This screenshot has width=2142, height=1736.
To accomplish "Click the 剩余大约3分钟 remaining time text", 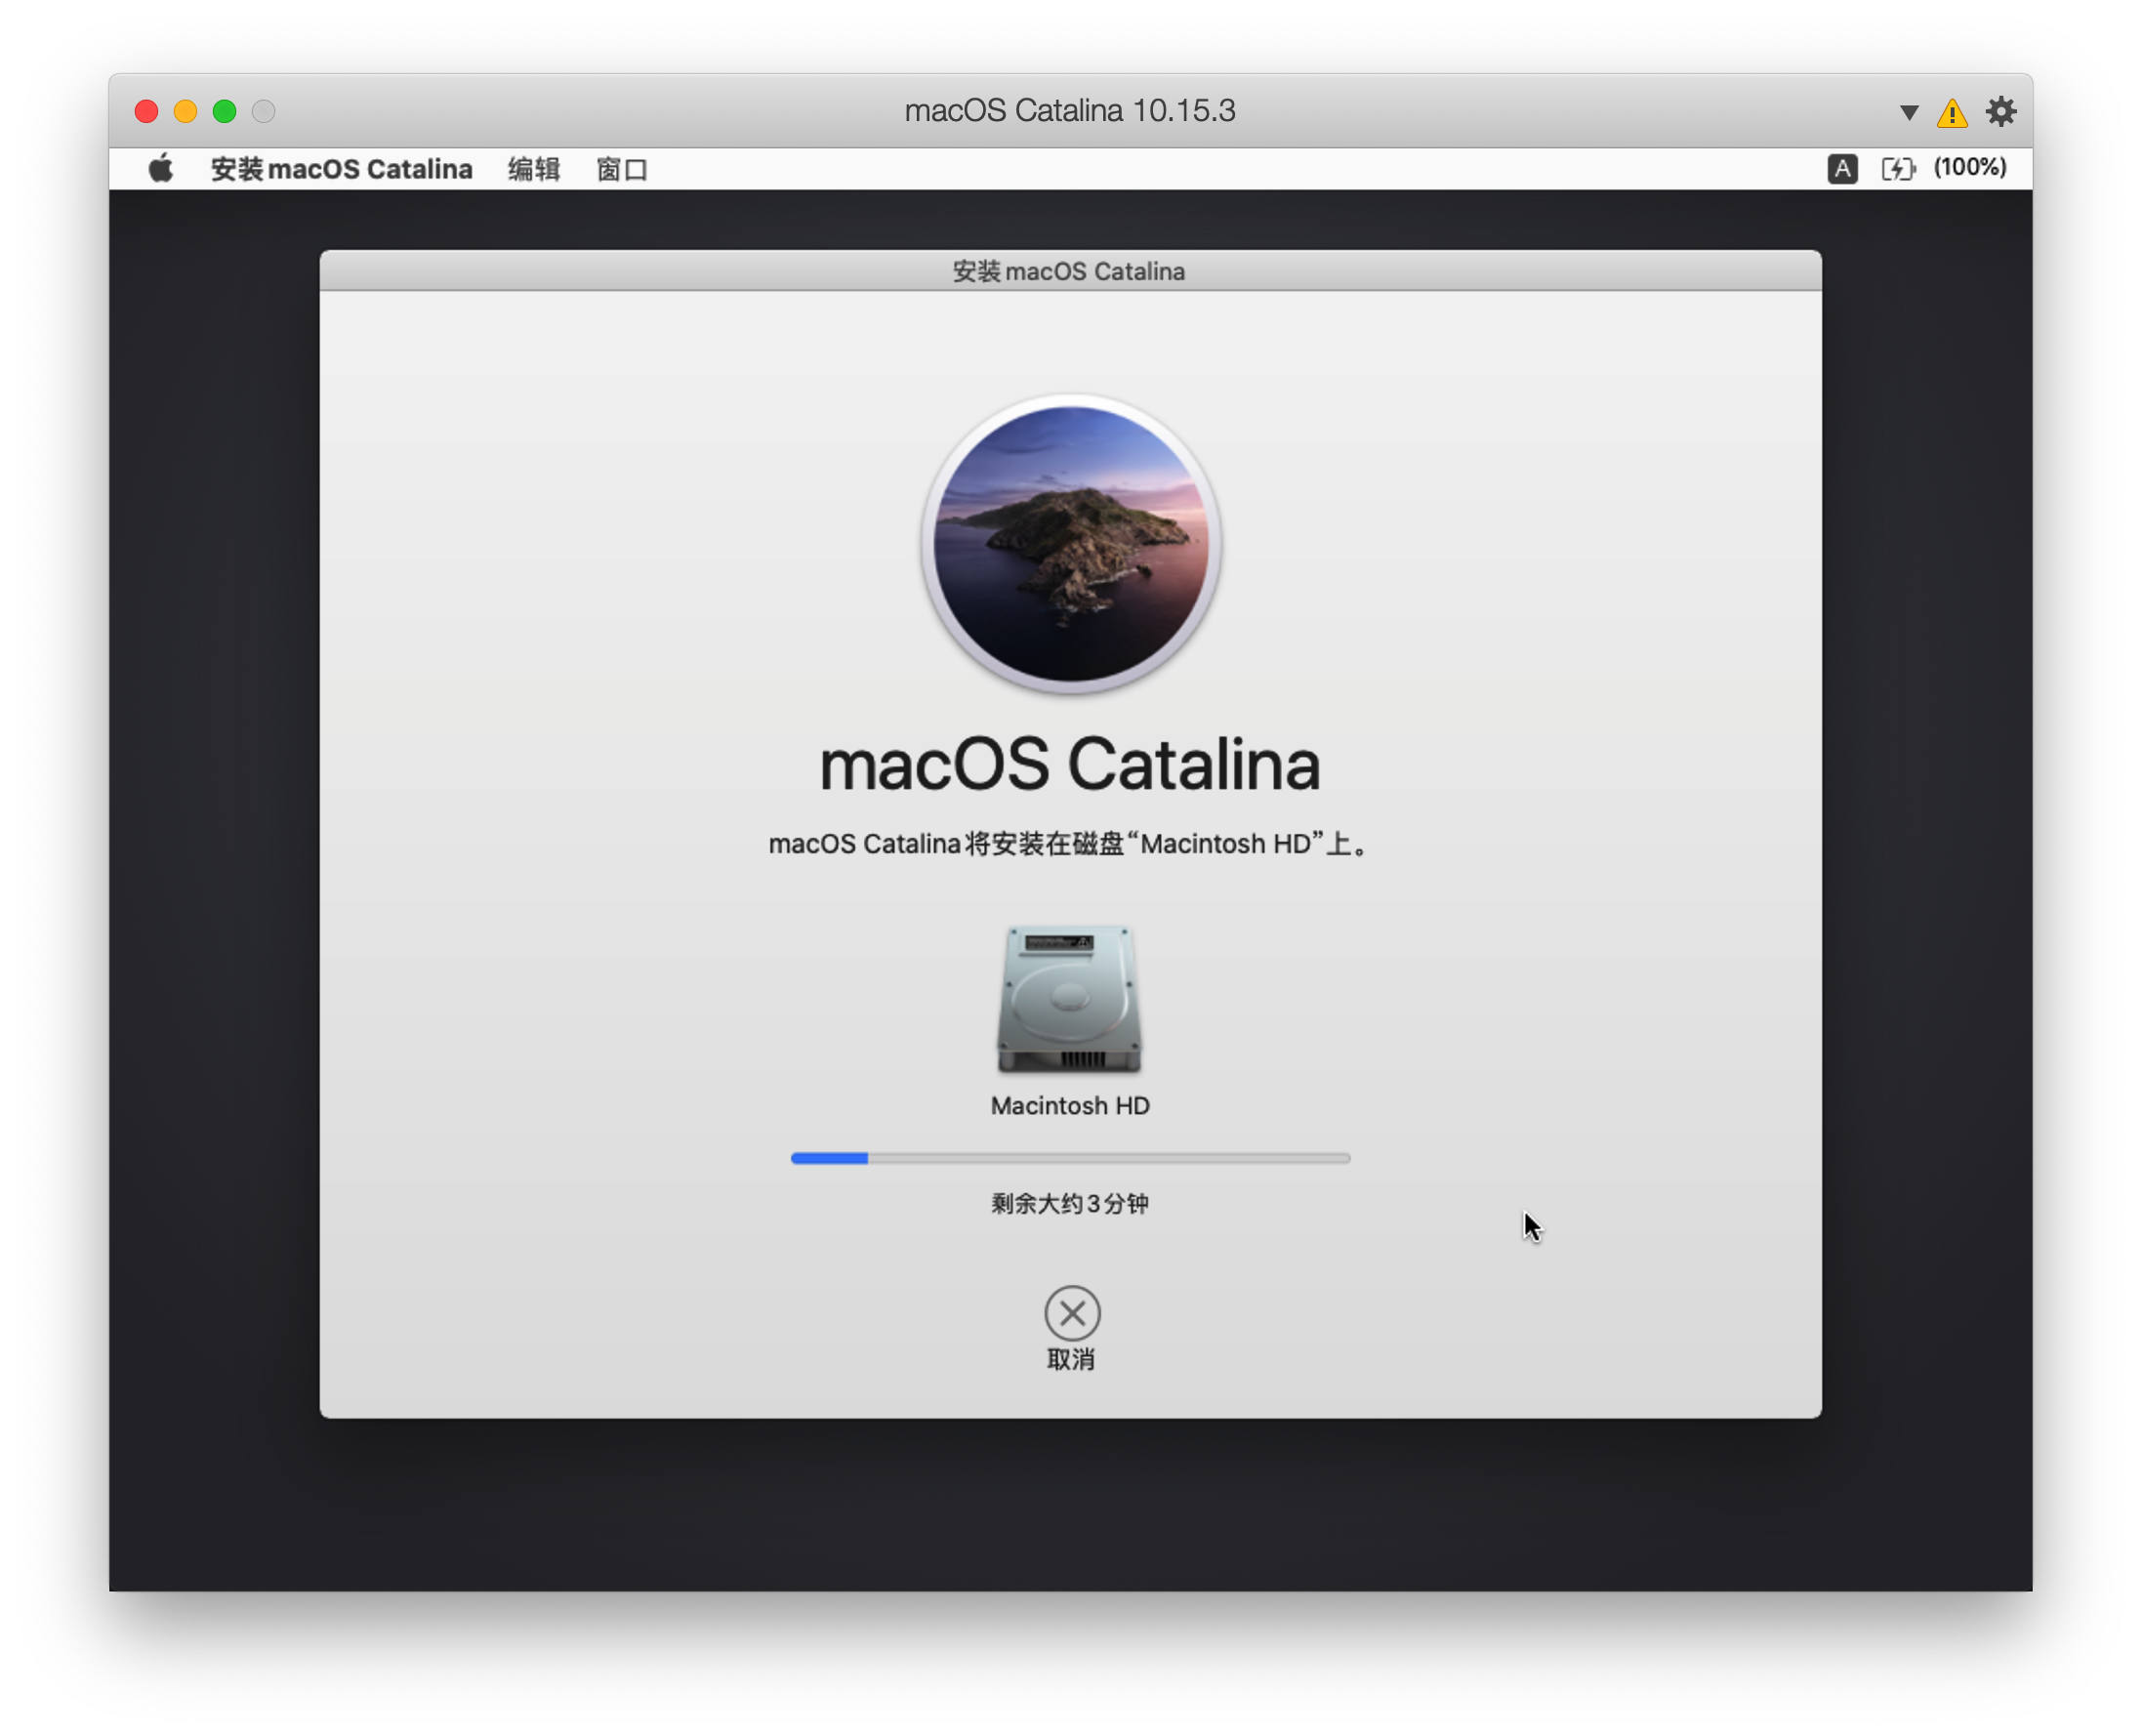I will (x=1069, y=1203).
